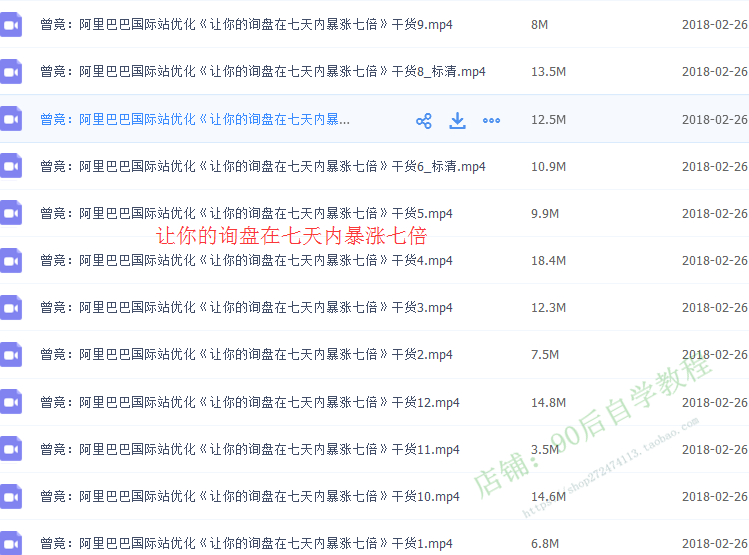Click the download icon on the highlighted row

click(x=457, y=120)
